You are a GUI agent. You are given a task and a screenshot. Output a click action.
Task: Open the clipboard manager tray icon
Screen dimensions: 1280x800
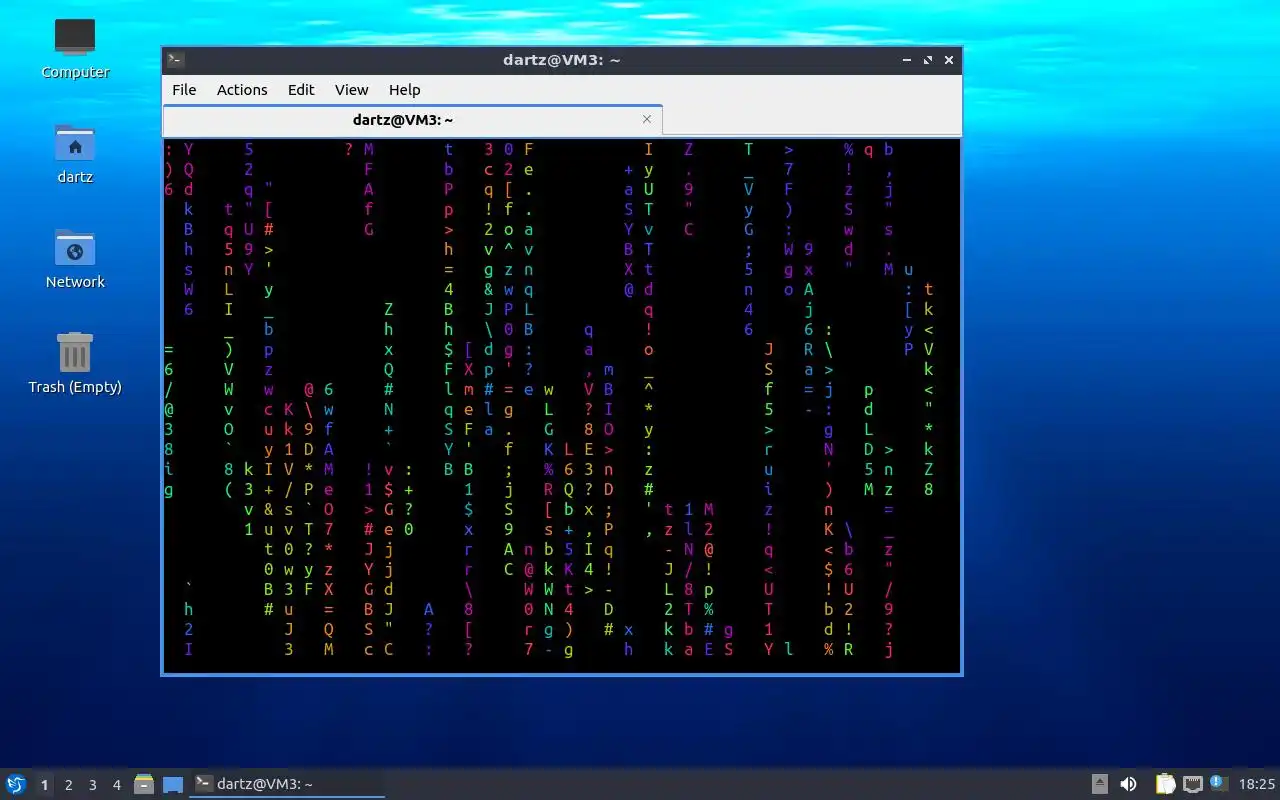pos(1165,784)
